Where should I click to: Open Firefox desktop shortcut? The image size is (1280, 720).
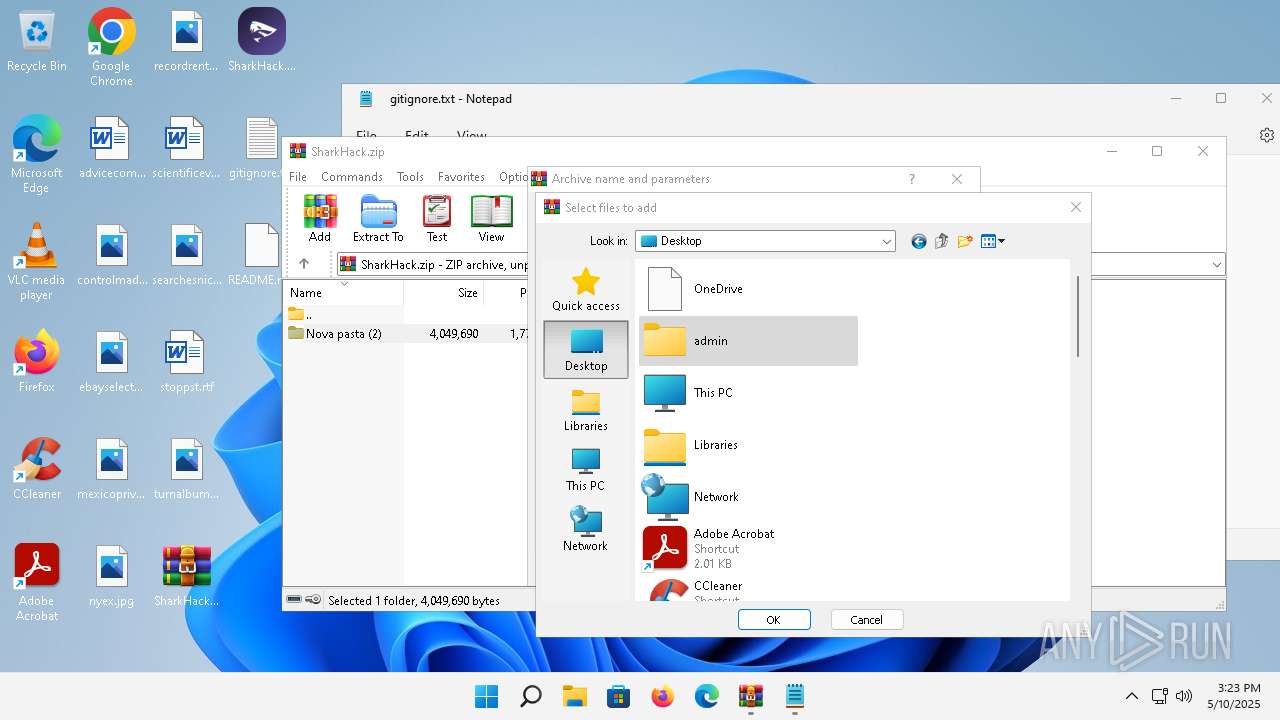[37, 361]
